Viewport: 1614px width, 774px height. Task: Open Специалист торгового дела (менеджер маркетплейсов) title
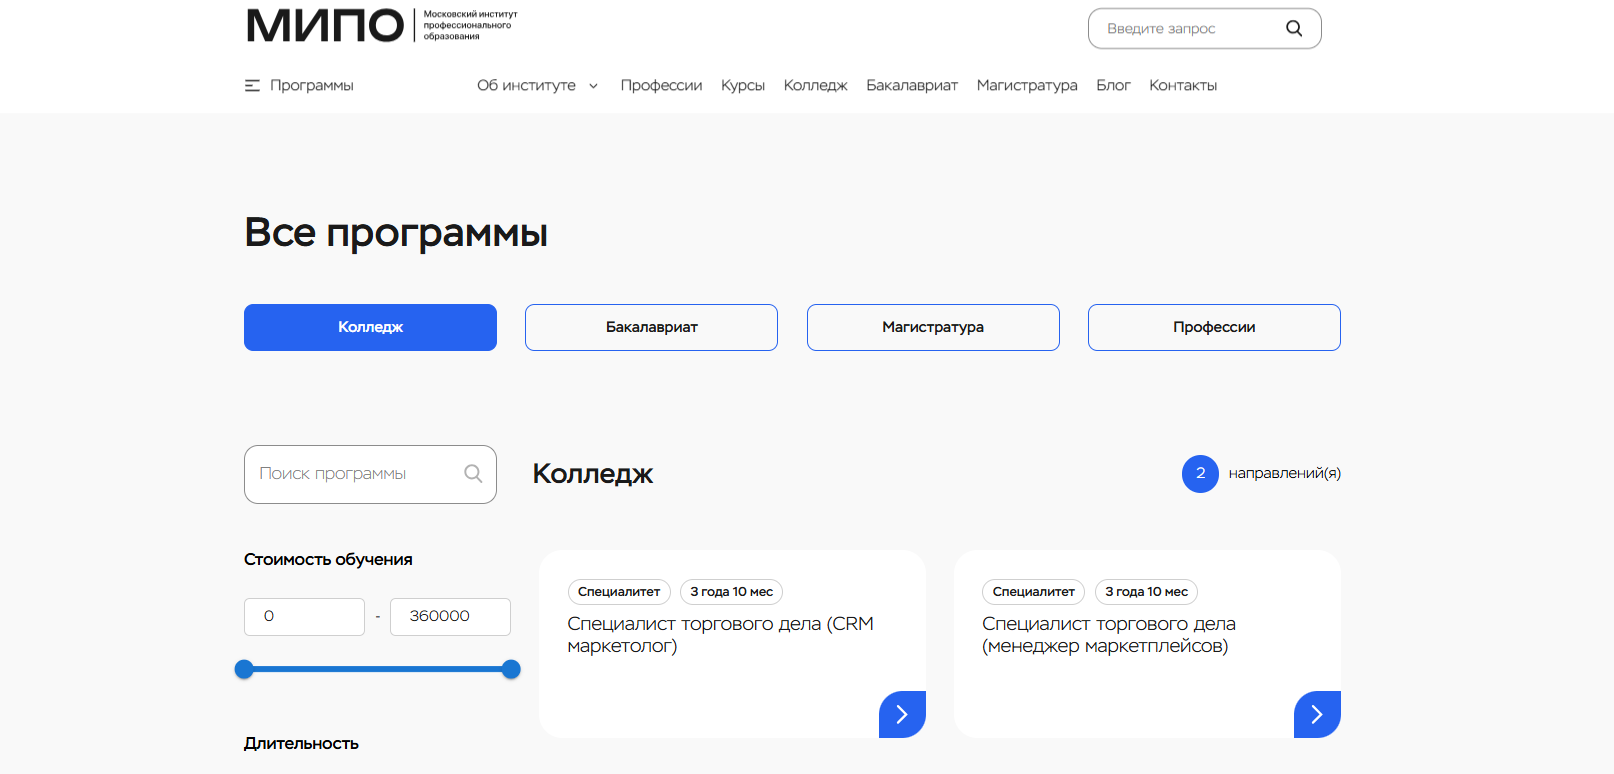pos(1108,634)
